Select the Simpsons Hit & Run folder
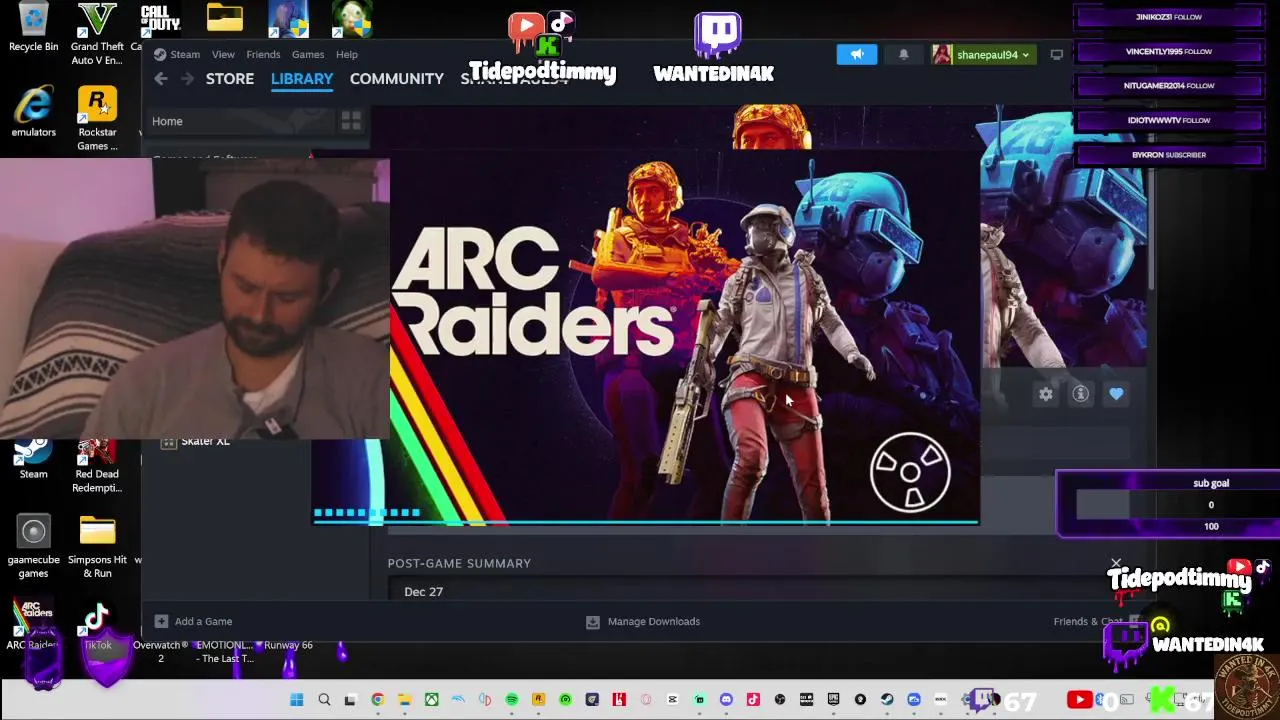1280x720 pixels. point(97,546)
